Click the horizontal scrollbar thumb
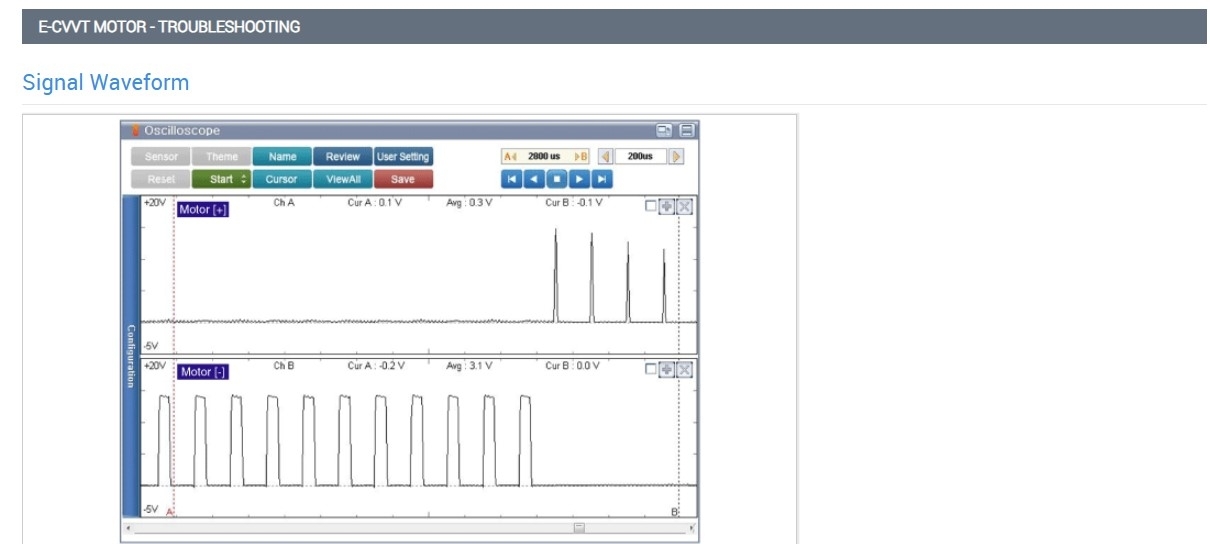 (578, 527)
